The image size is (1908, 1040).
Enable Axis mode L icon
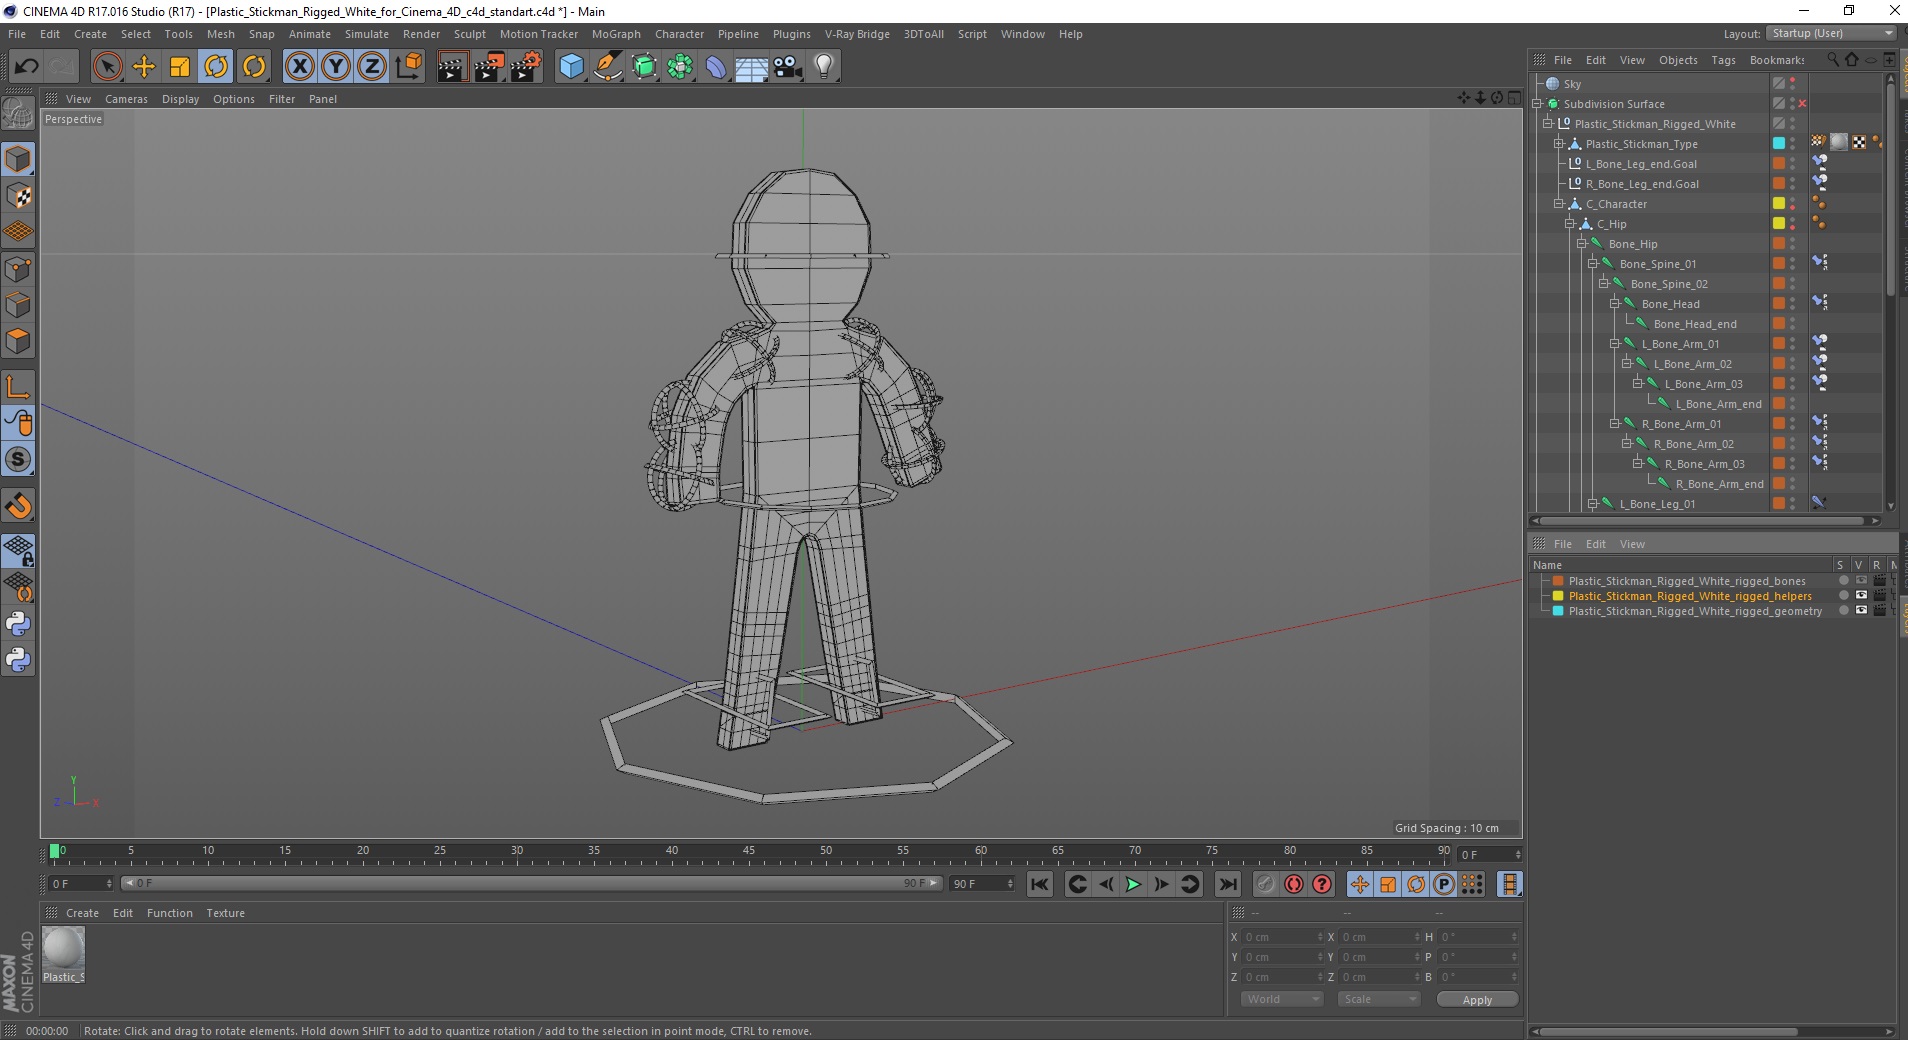tap(18, 387)
